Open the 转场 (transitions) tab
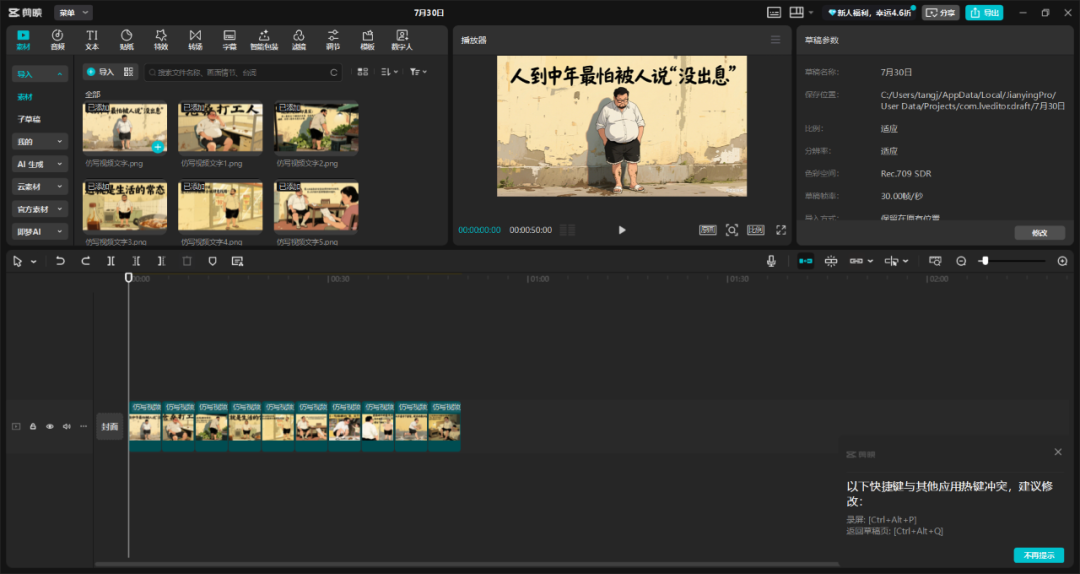The width and height of the screenshot is (1080, 574). (x=195, y=39)
